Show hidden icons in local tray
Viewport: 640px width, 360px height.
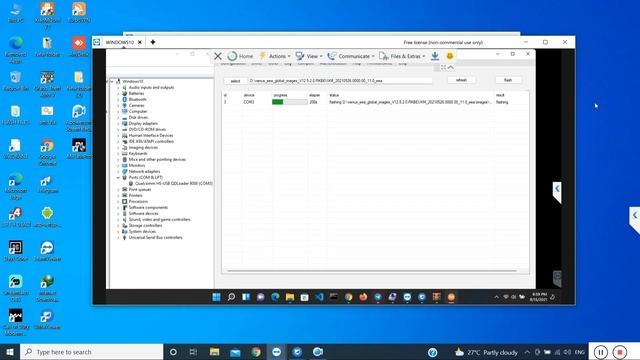point(527,352)
